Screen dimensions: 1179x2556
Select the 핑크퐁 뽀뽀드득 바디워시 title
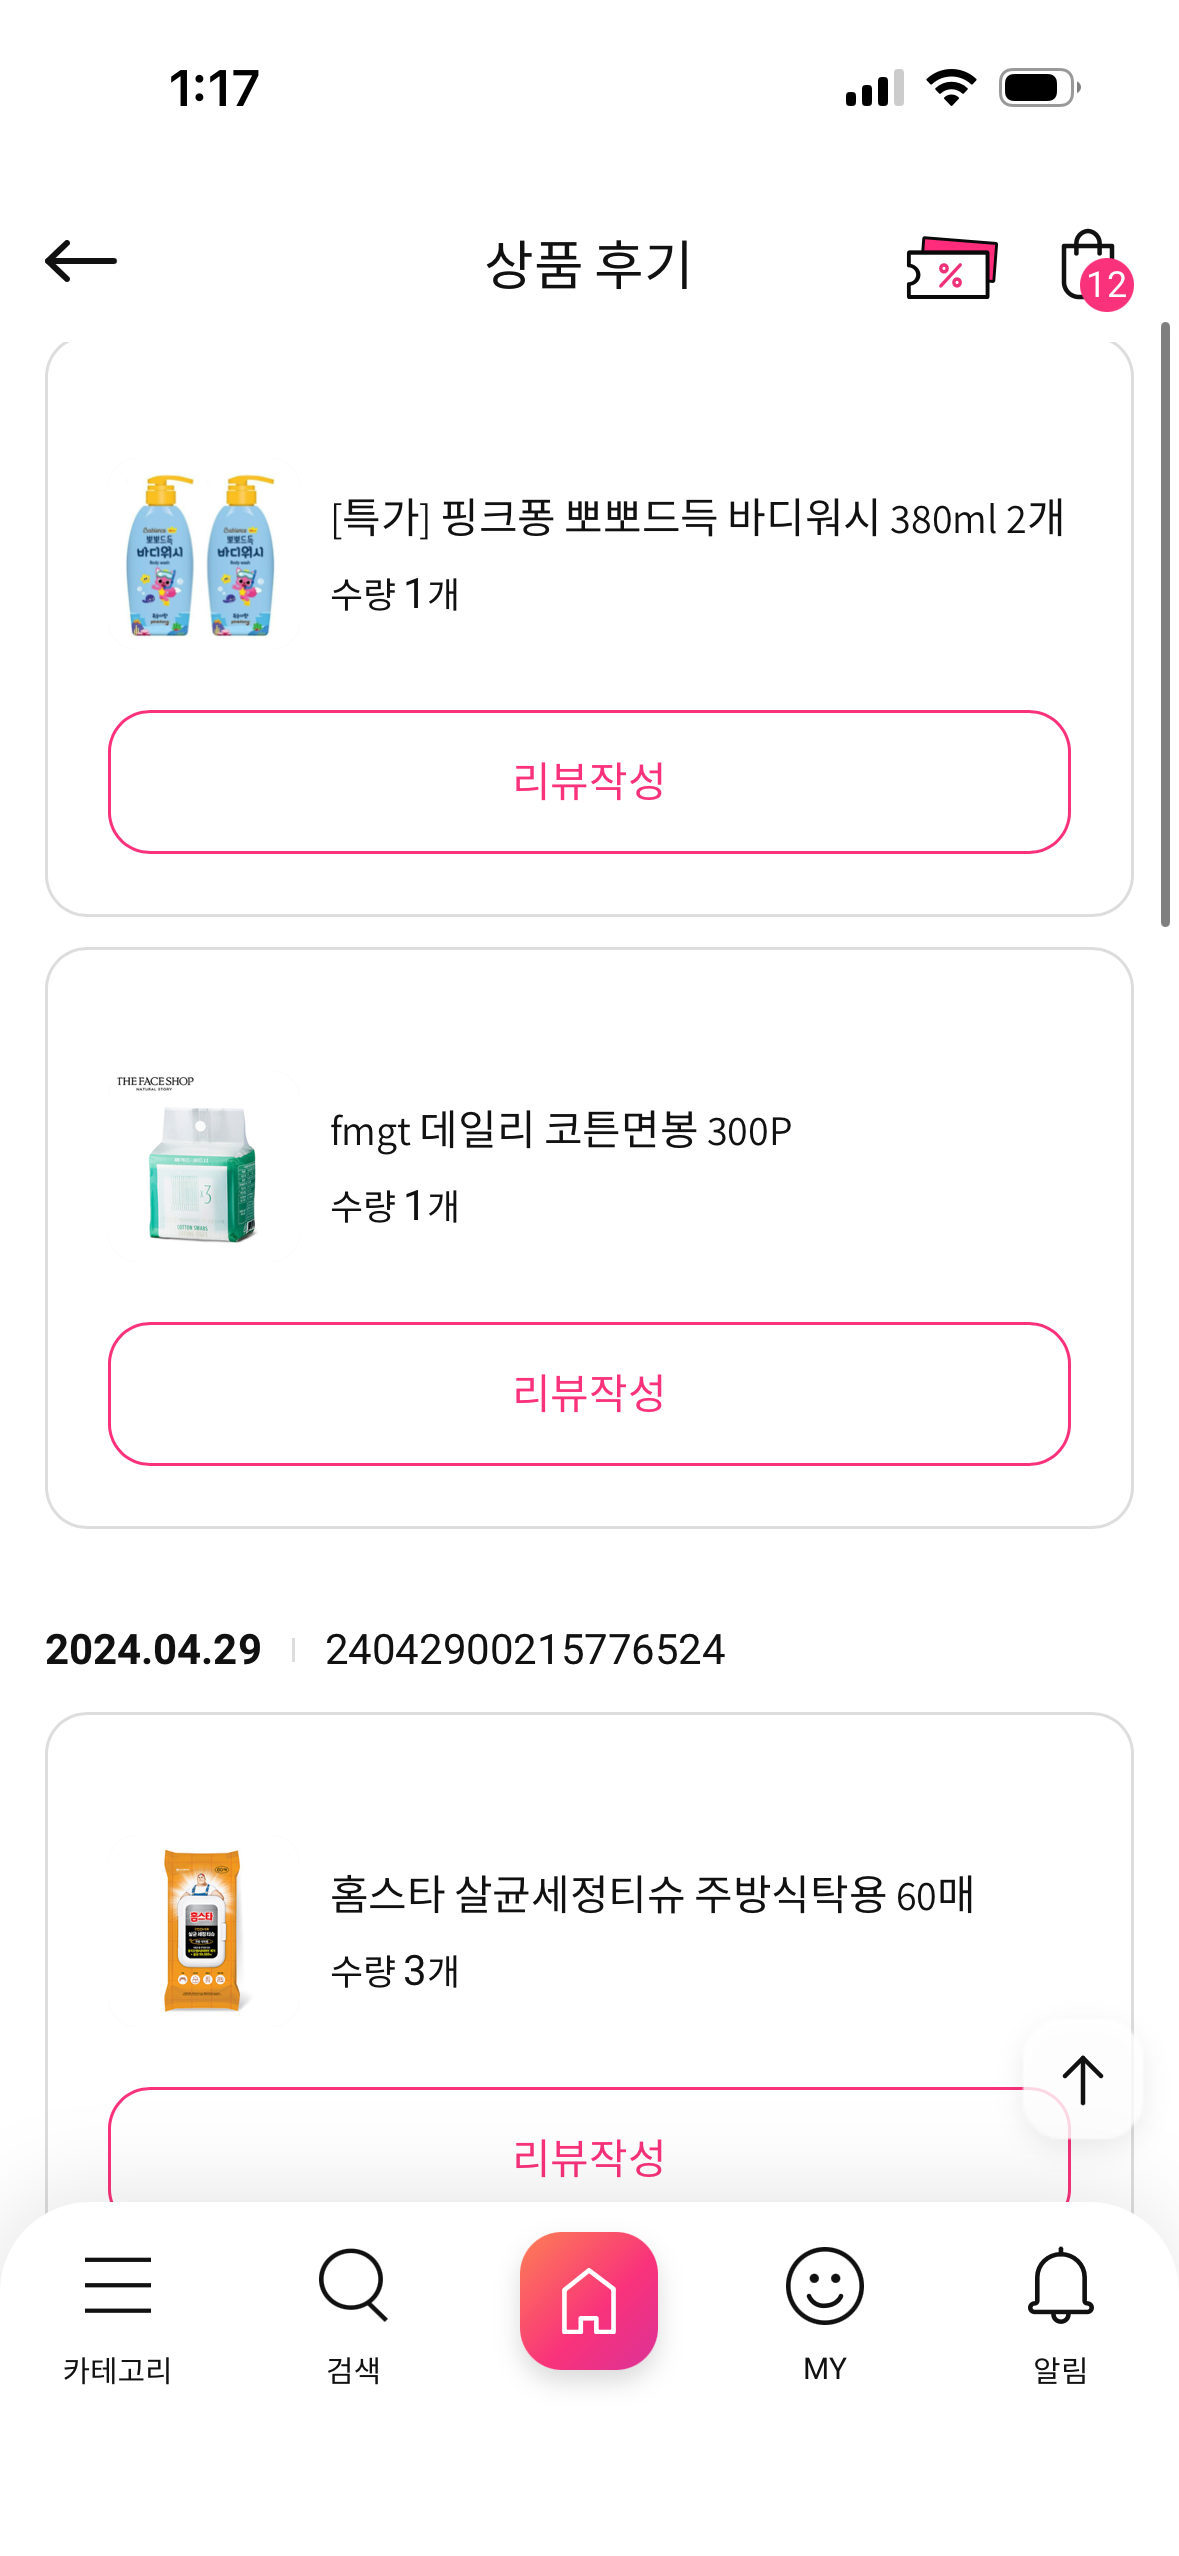point(697,519)
